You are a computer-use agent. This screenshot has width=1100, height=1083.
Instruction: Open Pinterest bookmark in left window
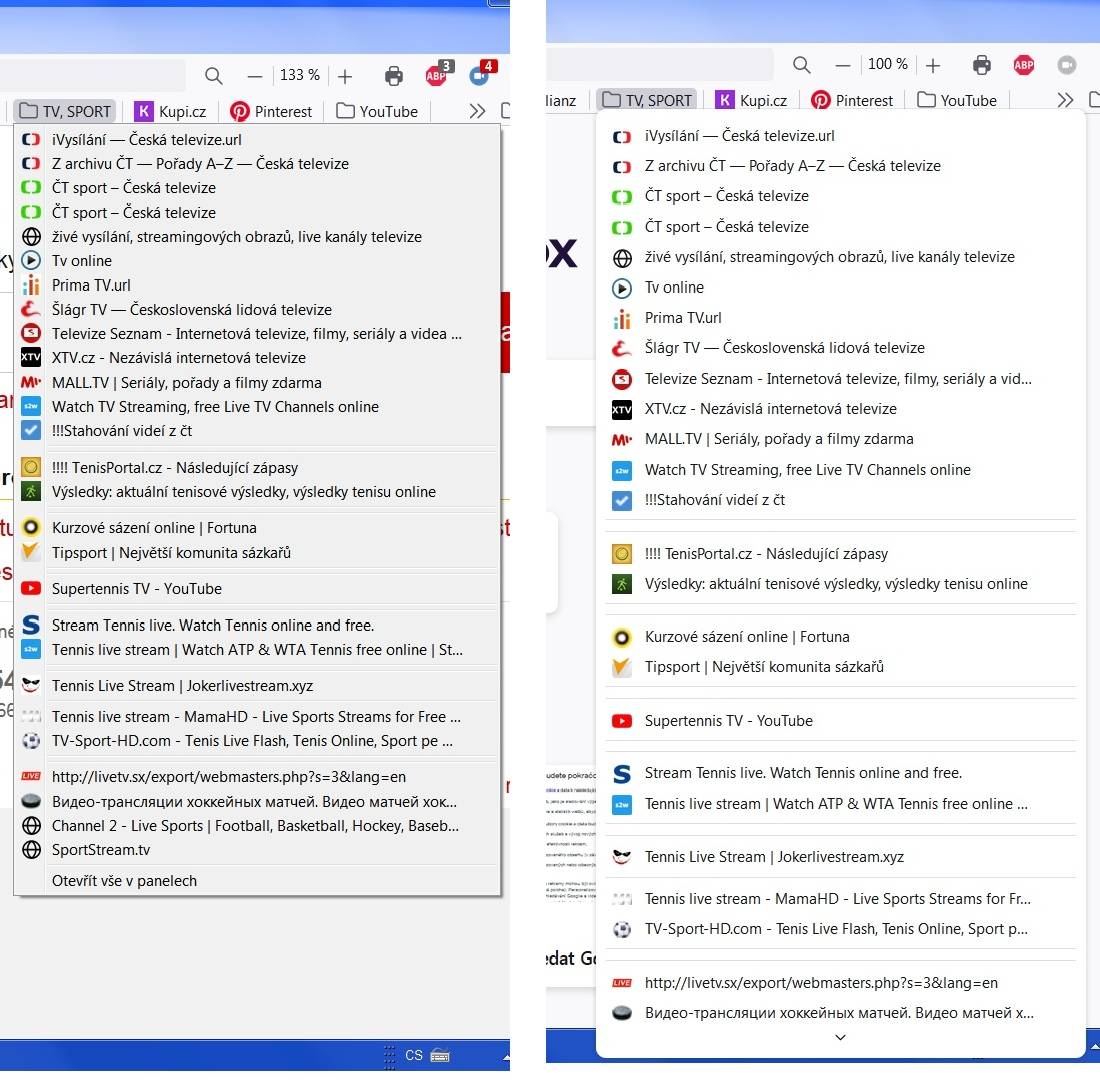point(271,111)
